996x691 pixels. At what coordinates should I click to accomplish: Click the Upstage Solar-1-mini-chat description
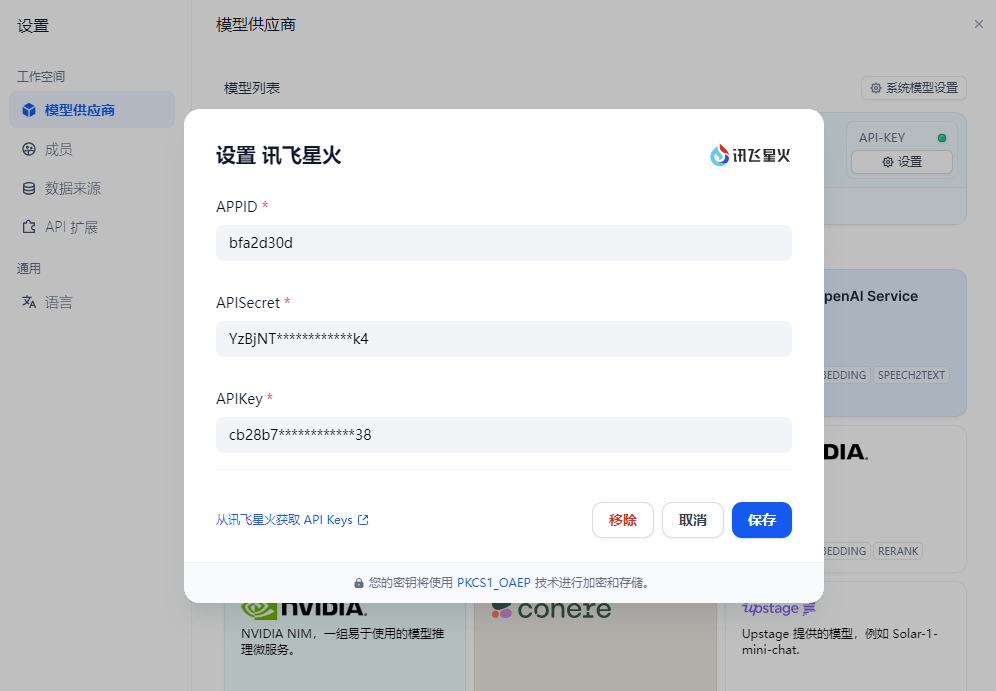(x=840, y=641)
